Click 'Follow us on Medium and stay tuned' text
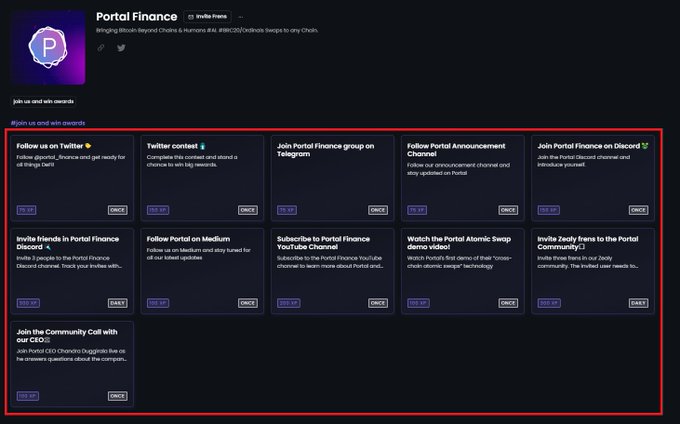The image size is (680, 424). 199,254
